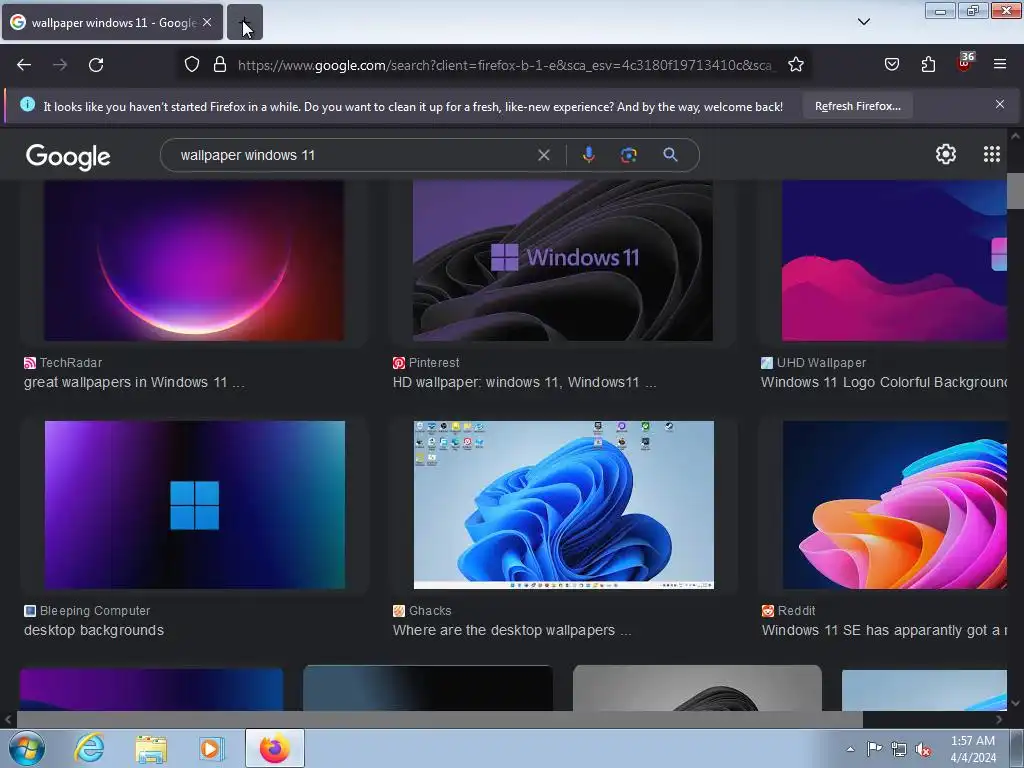Click horizontal scrollbar right arrow
This screenshot has height=768, width=1024.
point(999,720)
